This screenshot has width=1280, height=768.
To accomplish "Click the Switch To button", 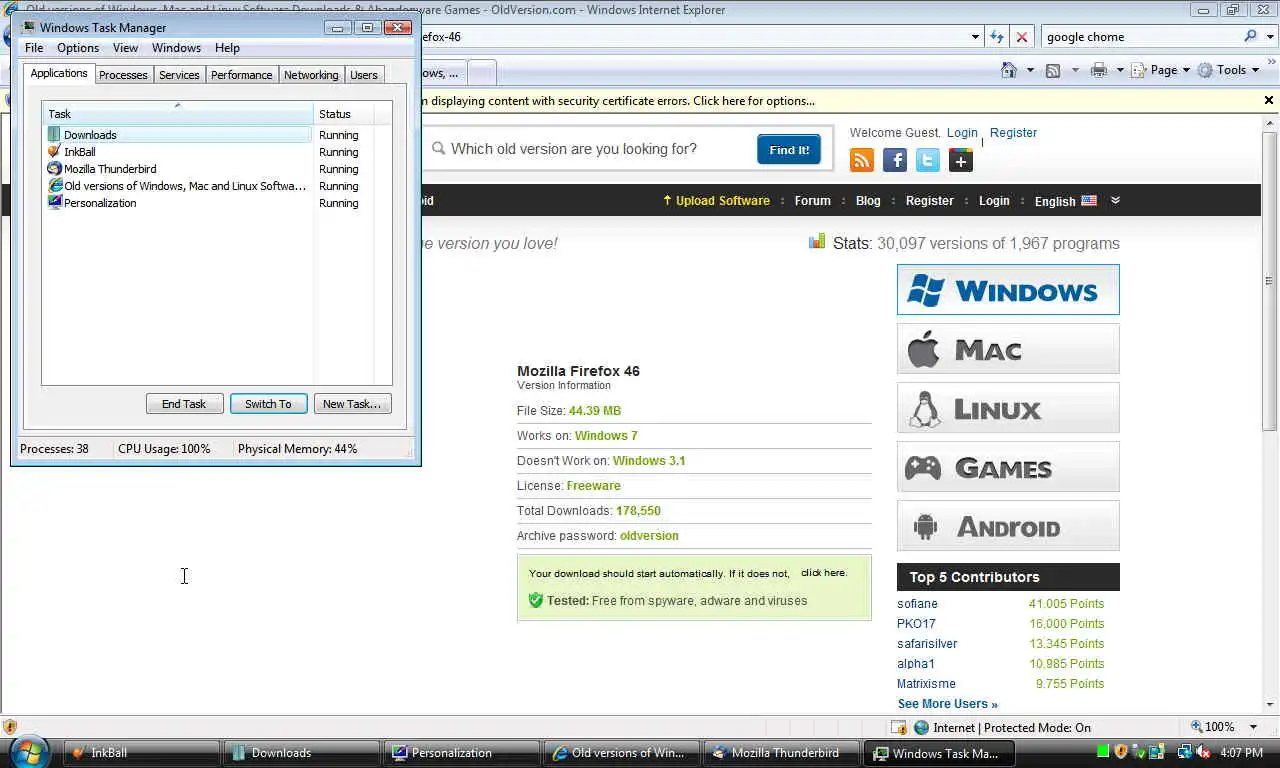I will click(268, 404).
